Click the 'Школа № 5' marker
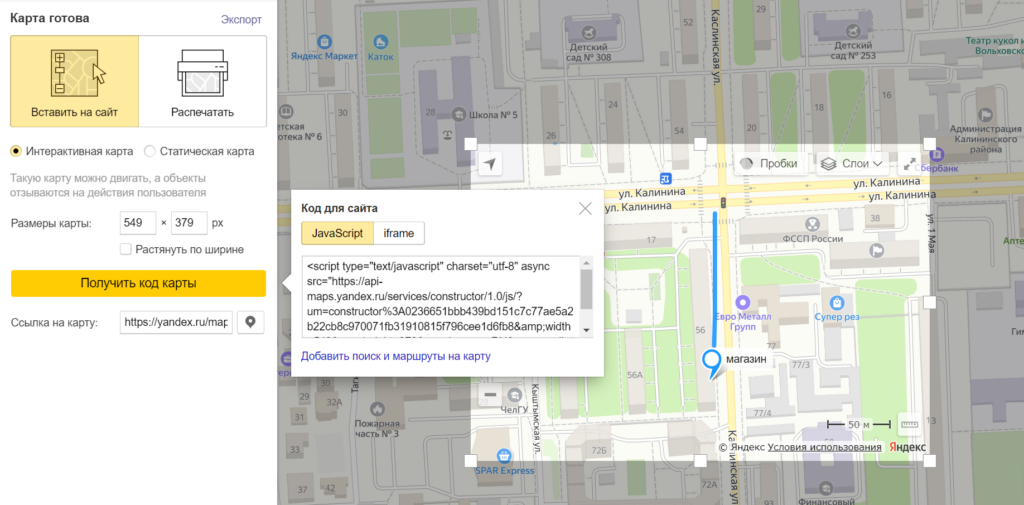This screenshot has height=505, width=1024. coord(458,115)
